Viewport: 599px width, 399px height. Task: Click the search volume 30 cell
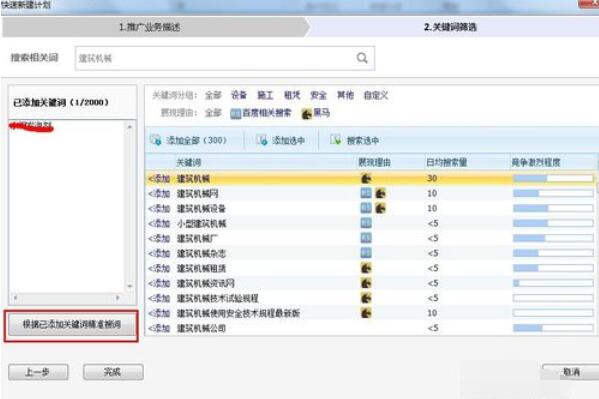432,178
